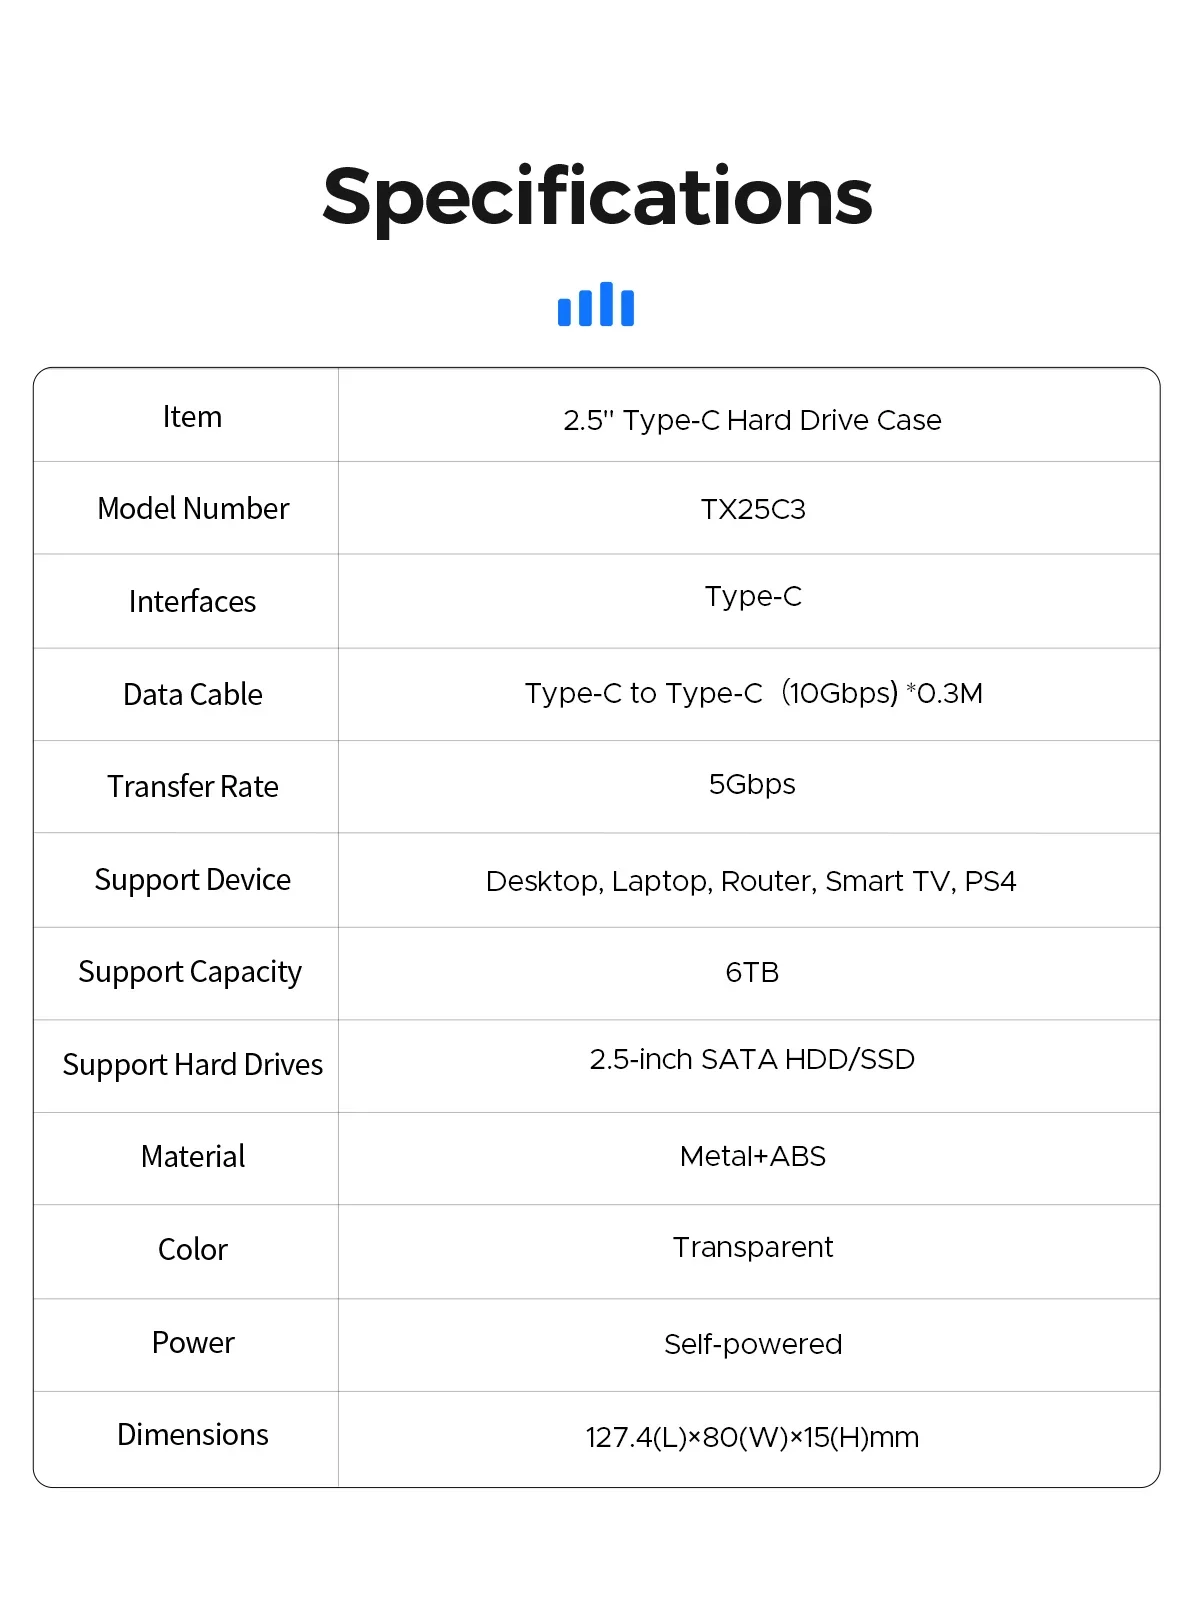Select the 127.4(L)×80(W)×15(H)mm dimensions value
1200x1600 pixels.
(x=752, y=1438)
